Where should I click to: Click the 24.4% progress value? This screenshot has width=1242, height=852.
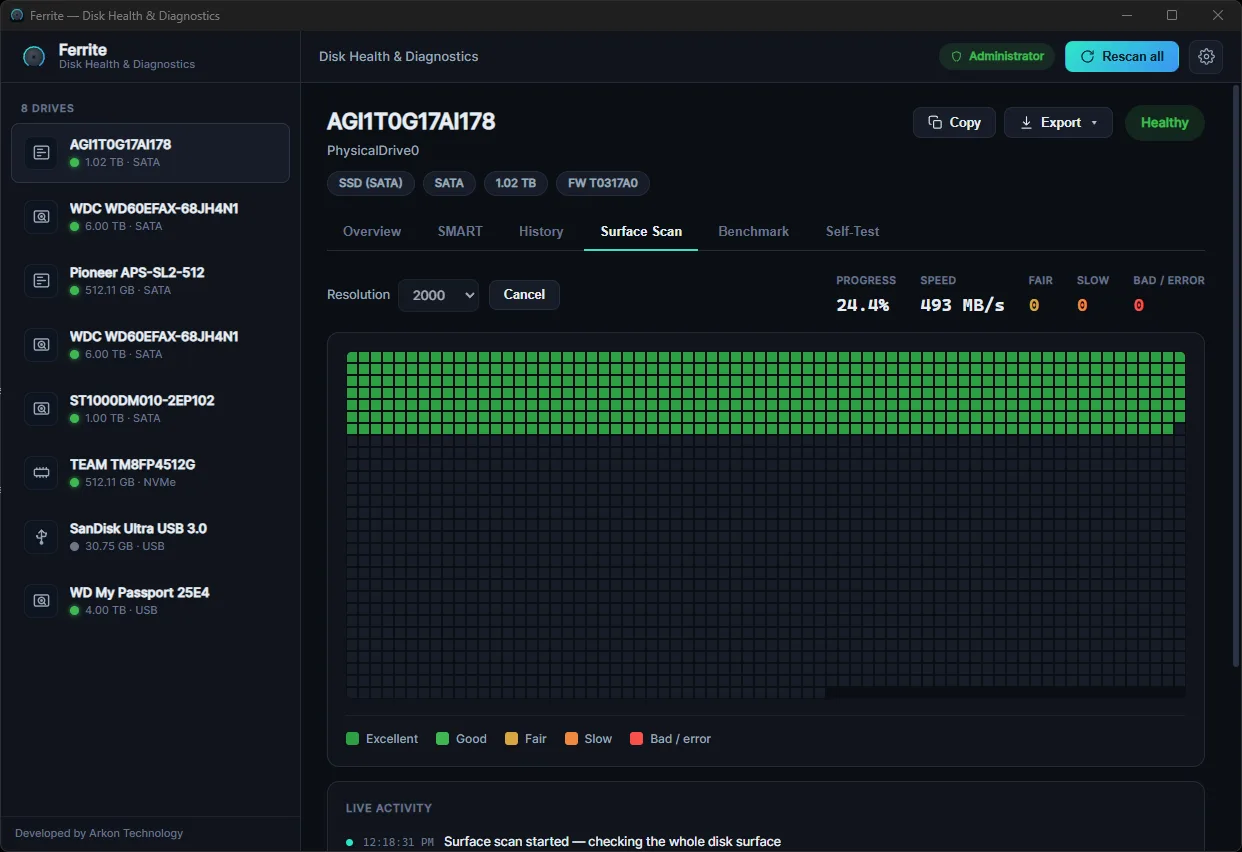[x=863, y=305]
